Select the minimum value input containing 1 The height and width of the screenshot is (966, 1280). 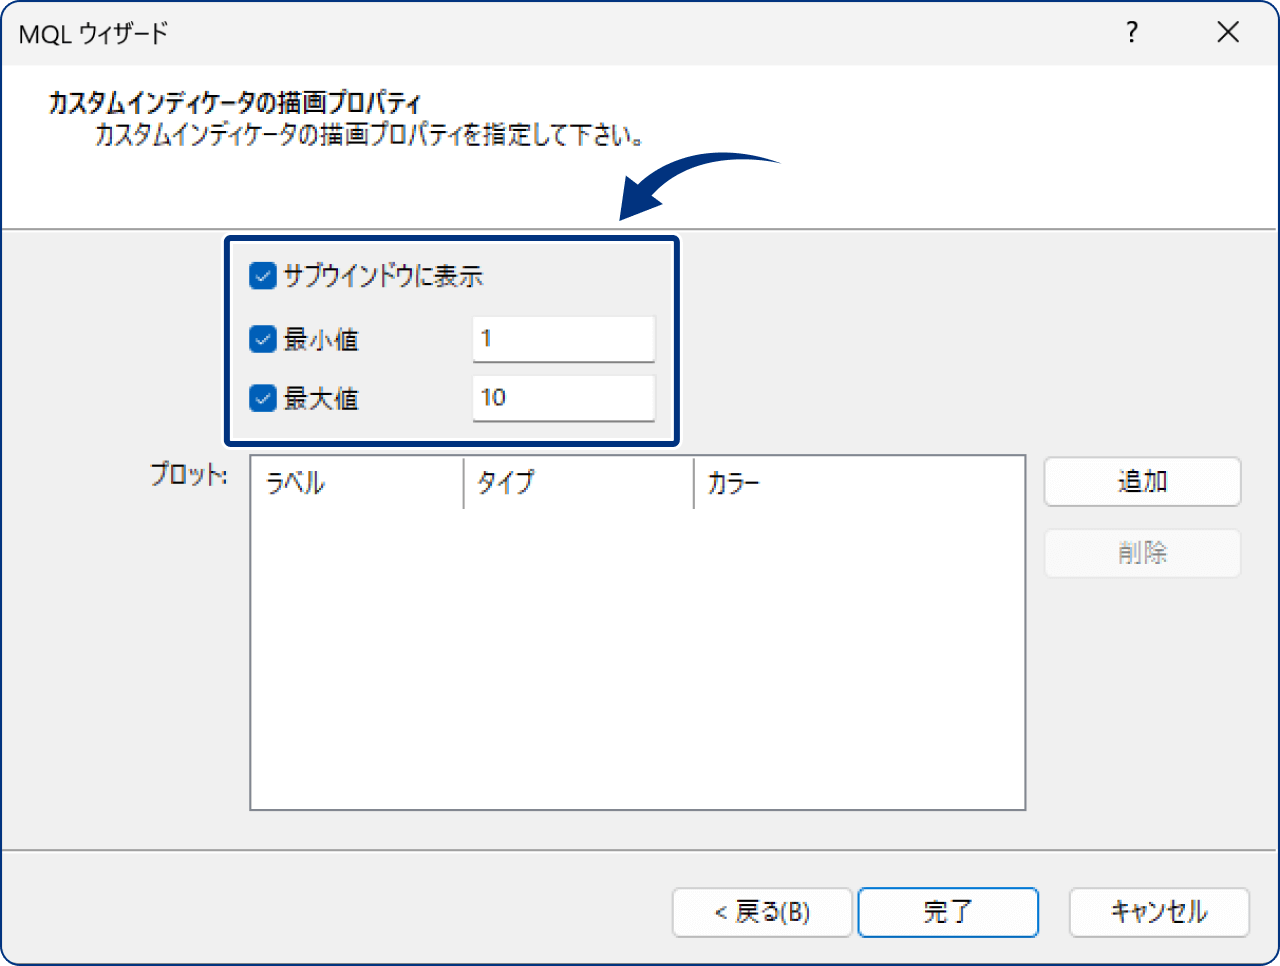click(563, 339)
